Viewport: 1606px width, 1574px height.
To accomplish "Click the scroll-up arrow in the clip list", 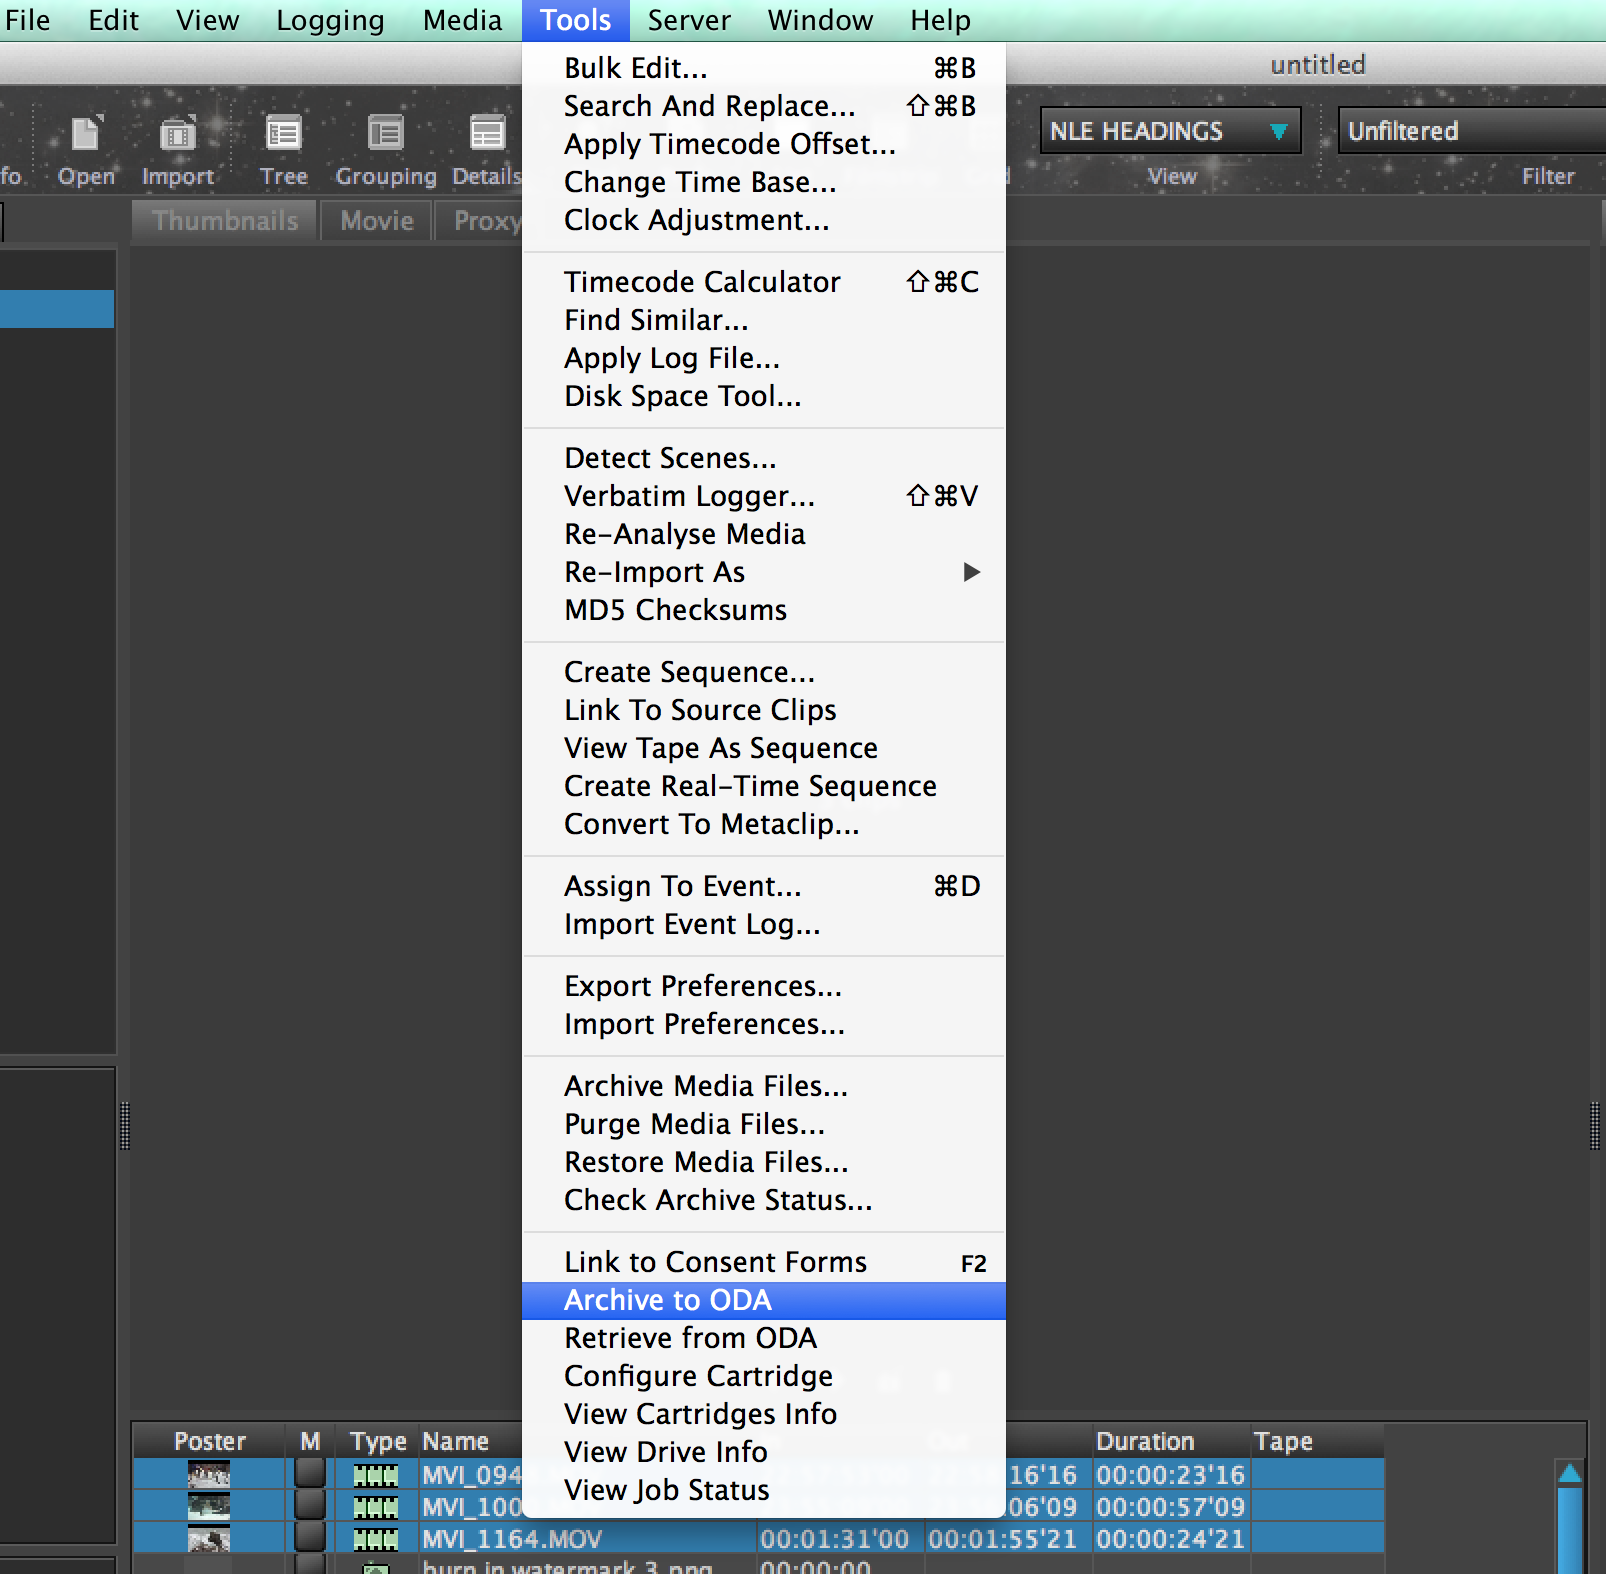I will tap(1570, 1473).
